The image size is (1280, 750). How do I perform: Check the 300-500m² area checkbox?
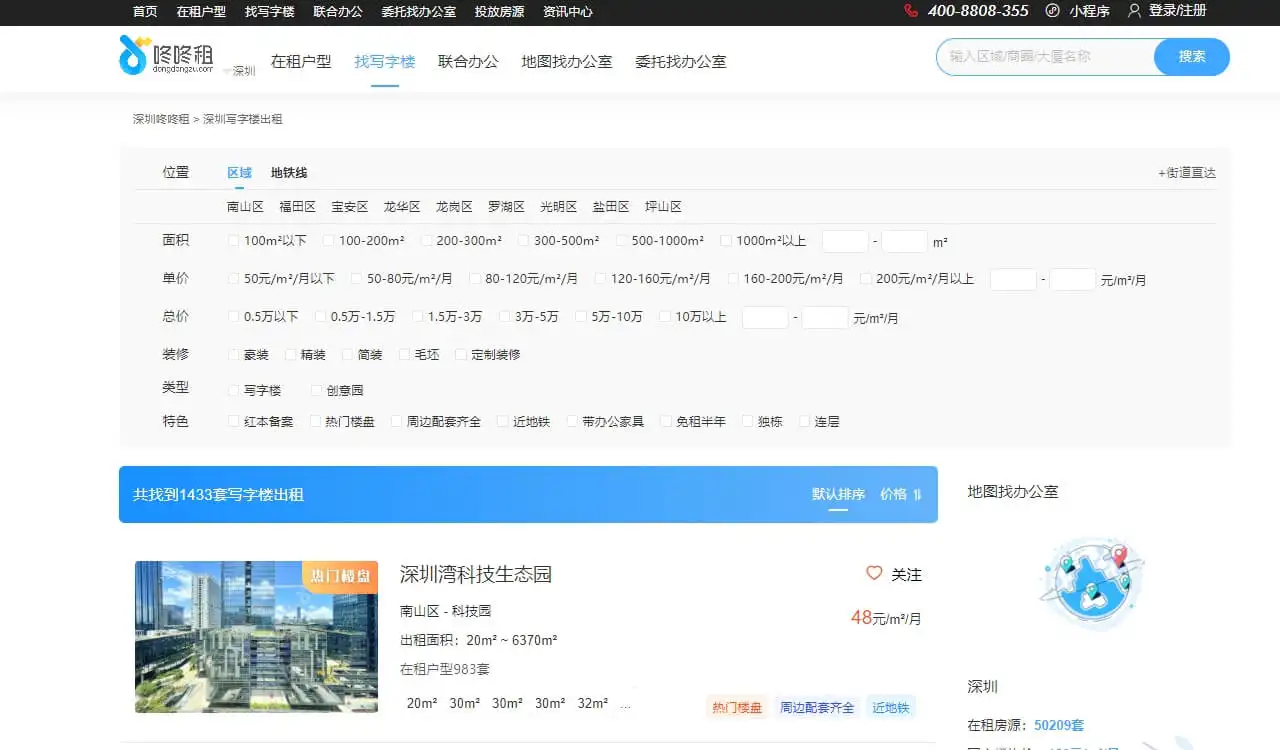pos(523,241)
